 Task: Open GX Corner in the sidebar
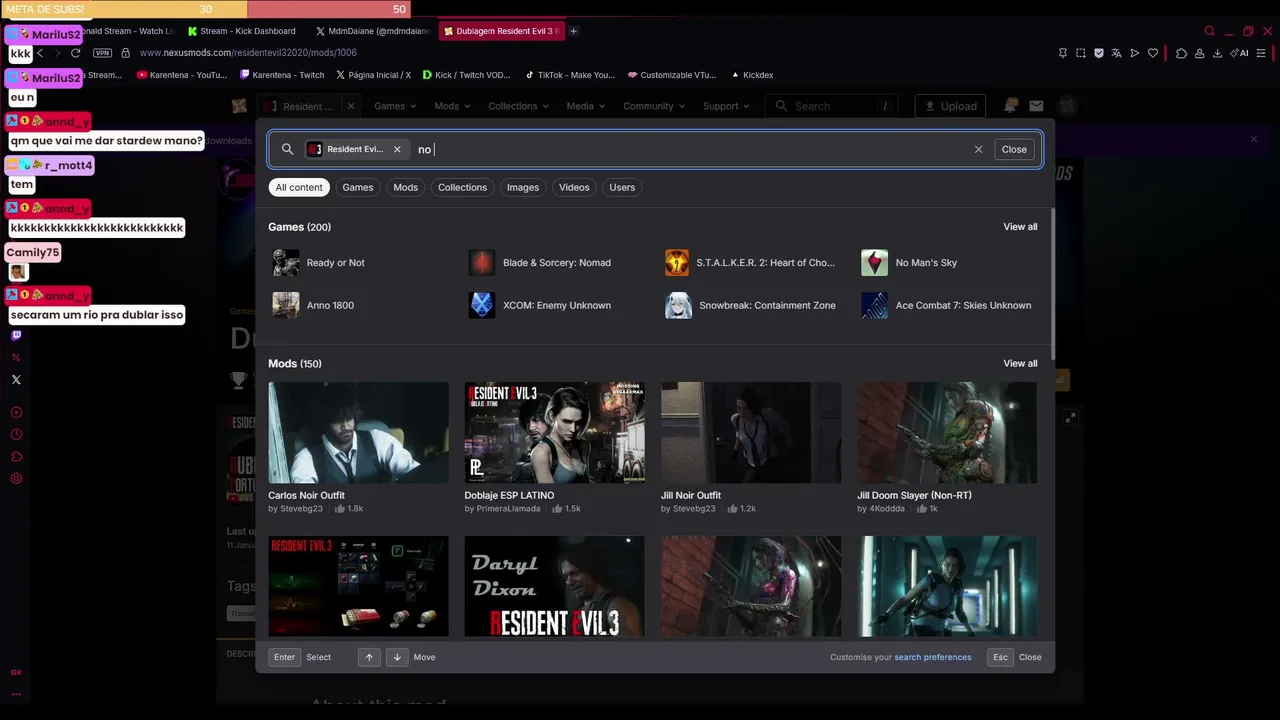point(16,672)
